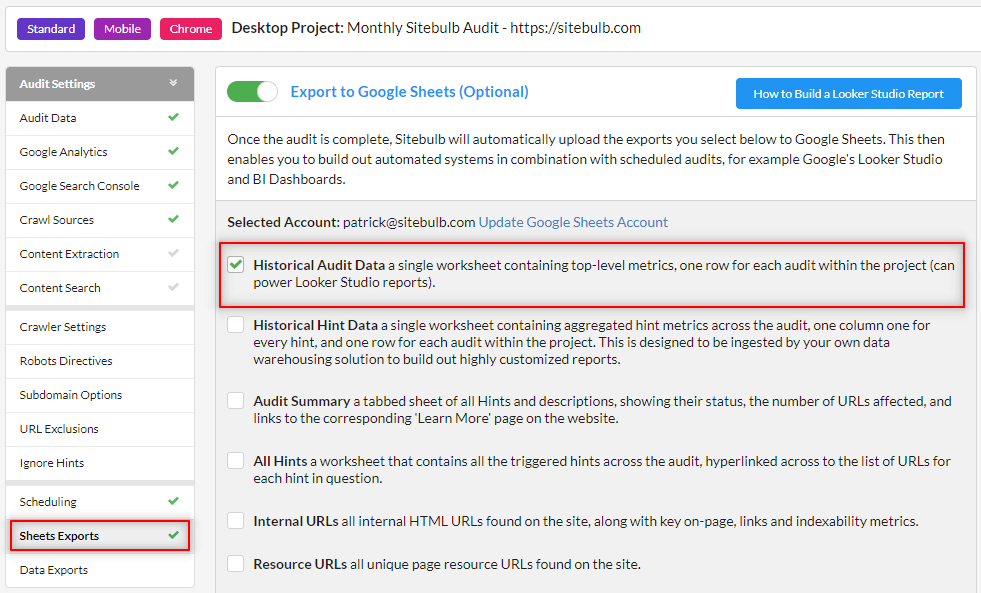Uncheck the Historical Audit Data checkbox
Image resolution: width=981 pixels, height=593 pixels.
point(236,265)
